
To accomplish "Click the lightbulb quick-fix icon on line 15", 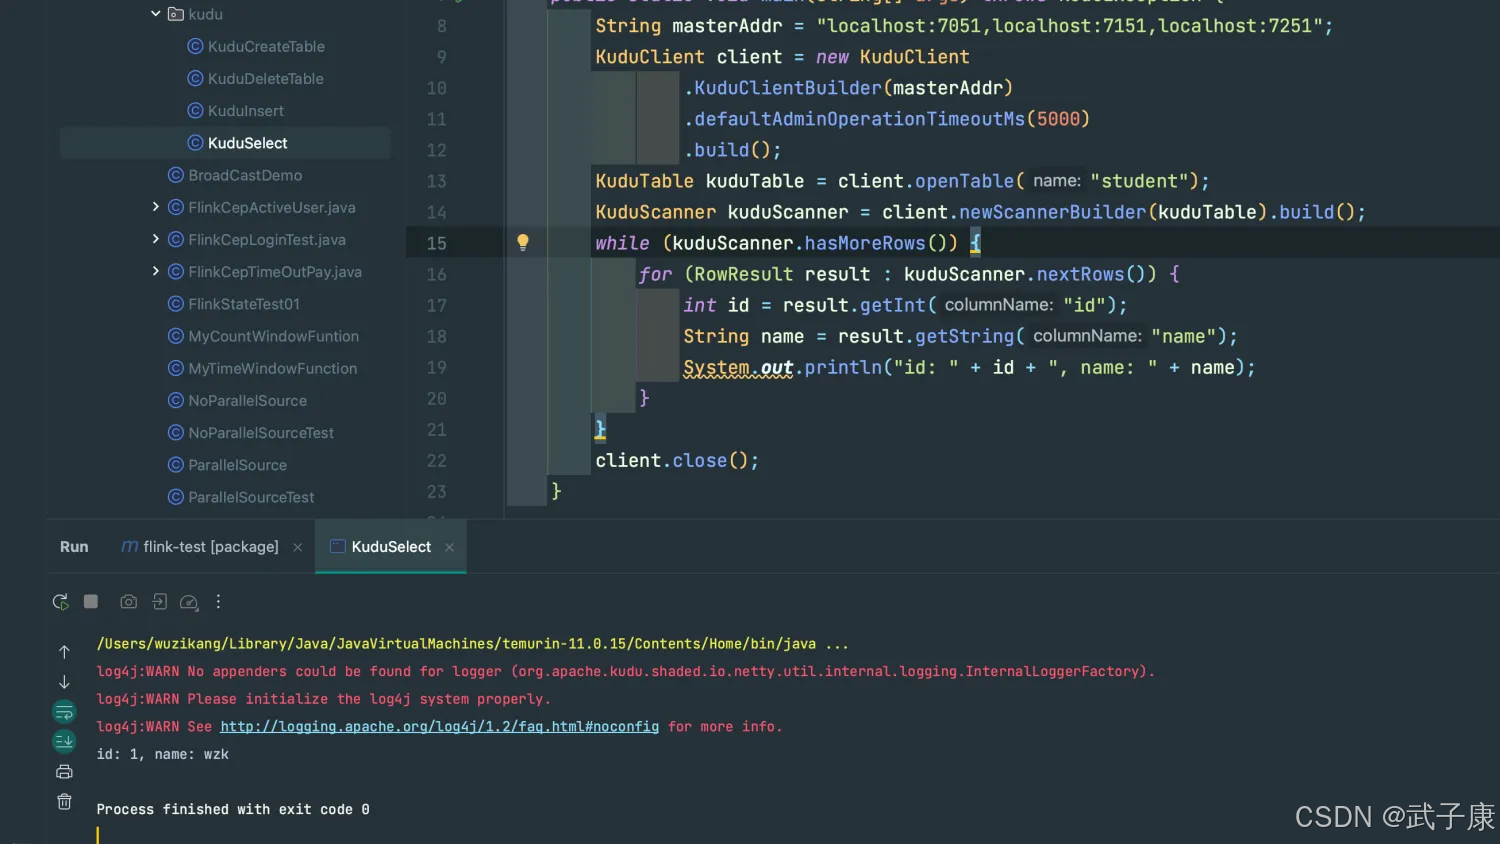I will (x=522, y=242).
